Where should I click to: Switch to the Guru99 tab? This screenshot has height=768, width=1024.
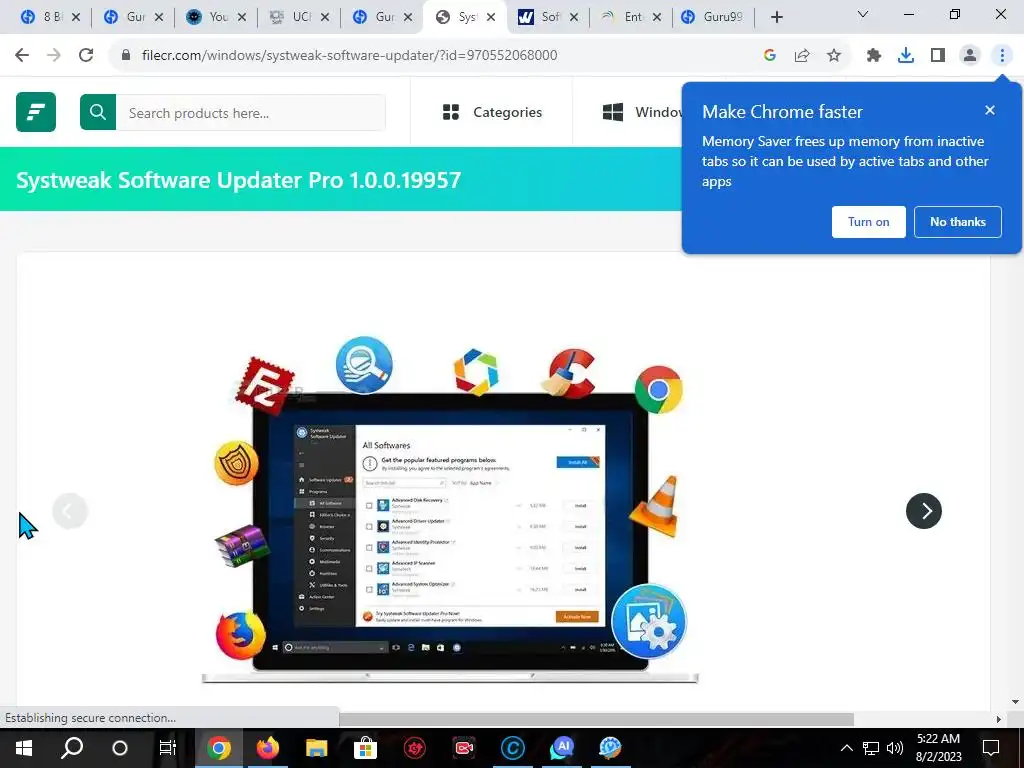[713, 17]
